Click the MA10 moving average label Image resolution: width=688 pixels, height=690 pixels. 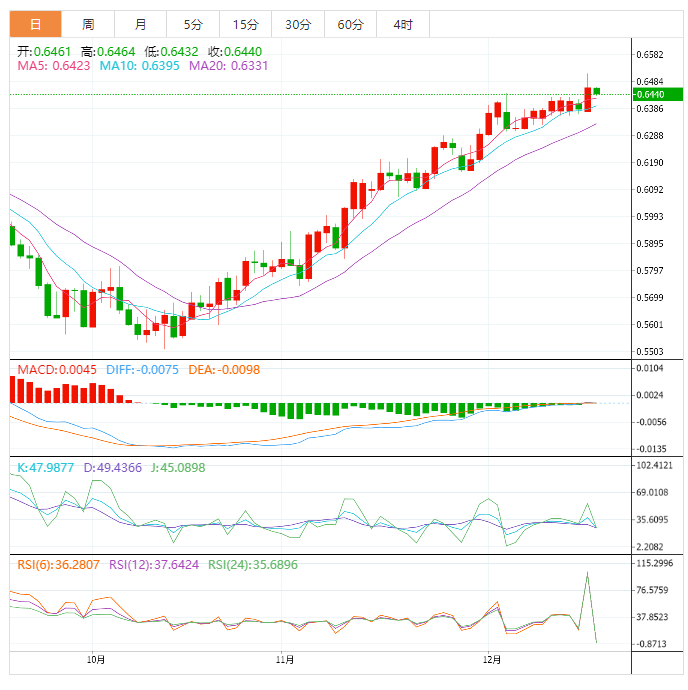coord(137,65)
